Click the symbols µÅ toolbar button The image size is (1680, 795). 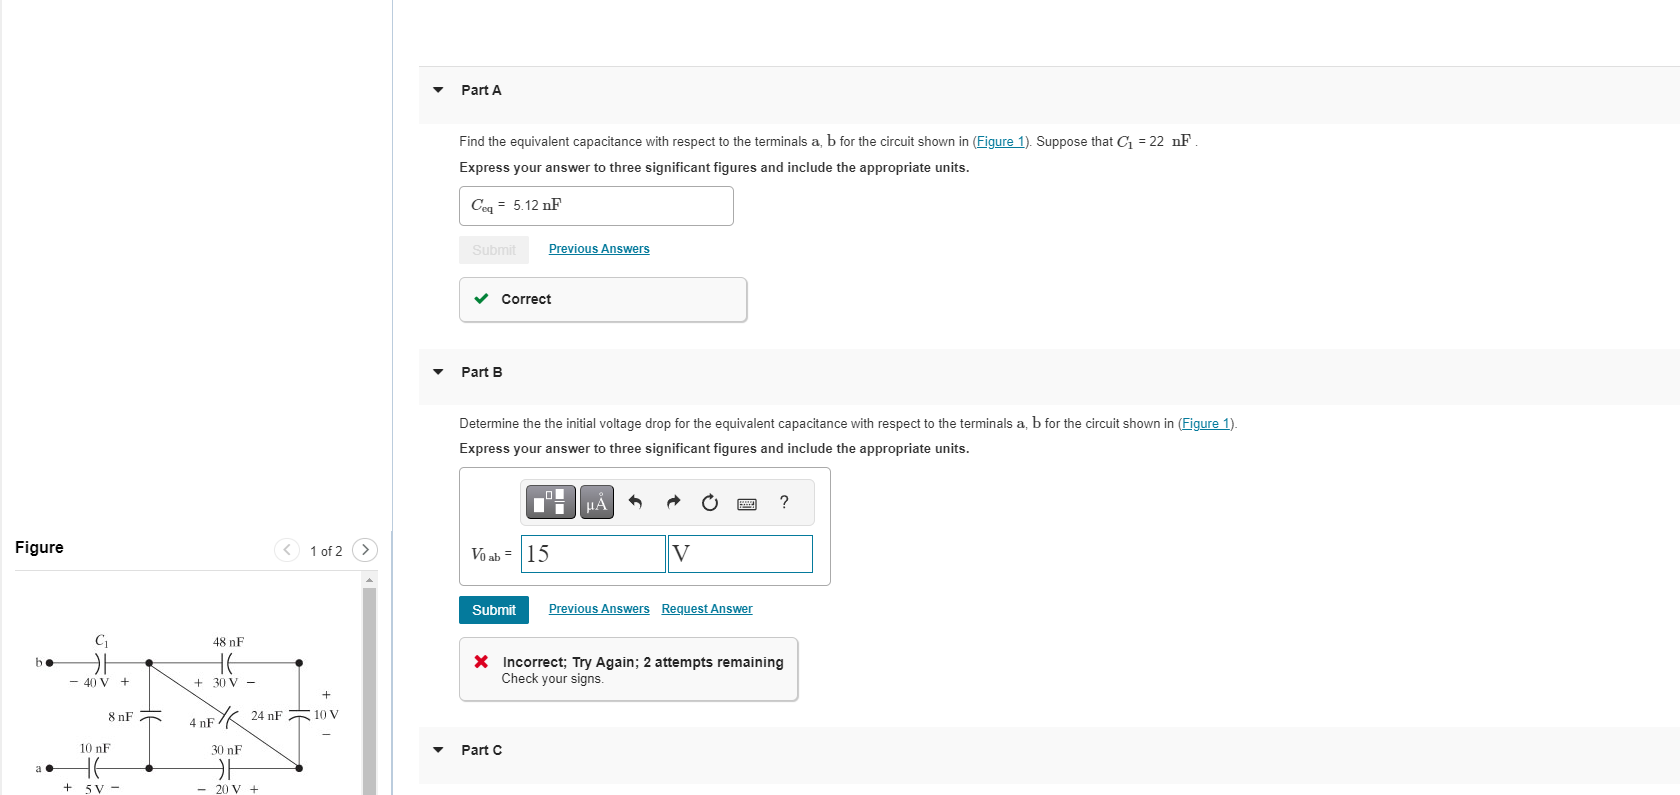(x=597, y=502)
